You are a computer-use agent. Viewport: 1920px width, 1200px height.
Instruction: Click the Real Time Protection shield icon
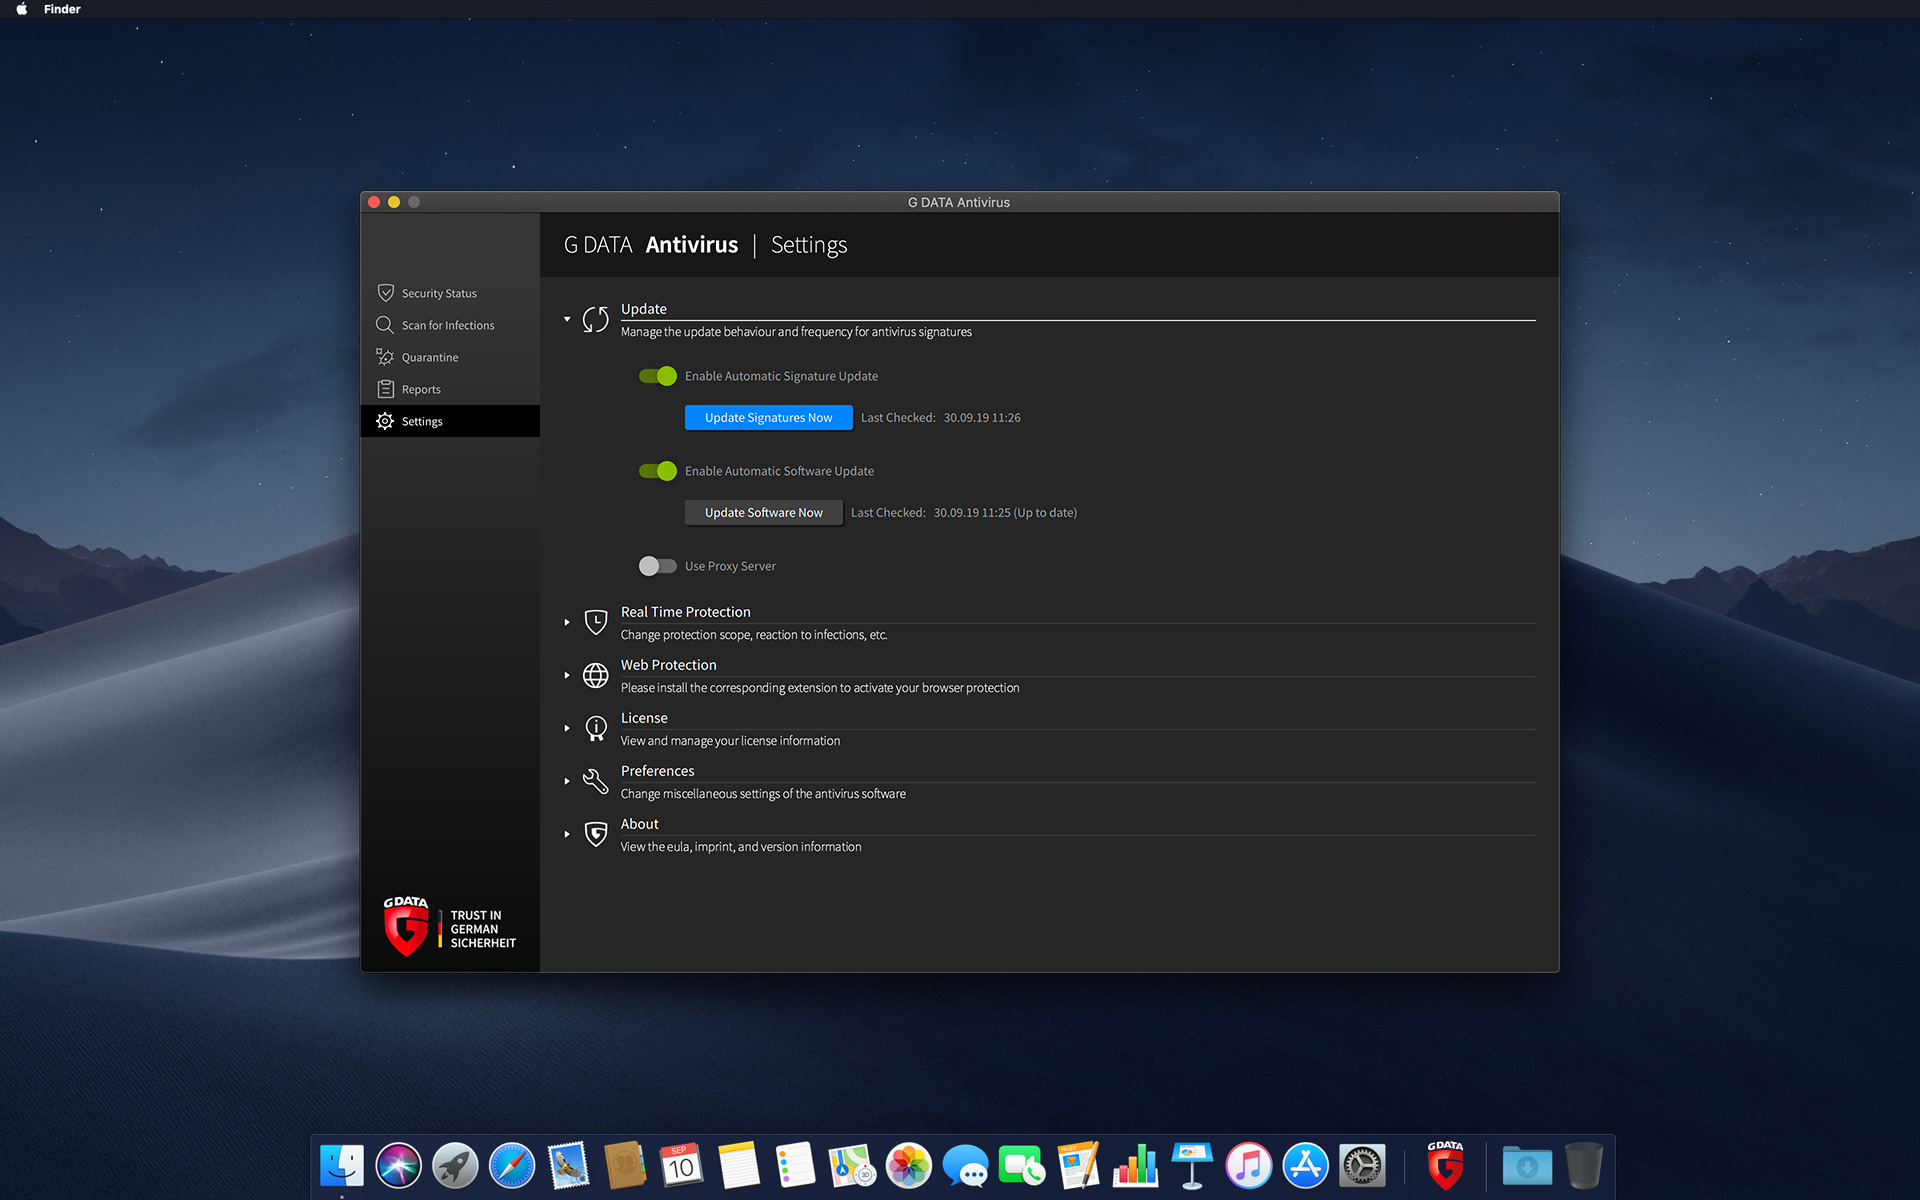pos(595,622)
